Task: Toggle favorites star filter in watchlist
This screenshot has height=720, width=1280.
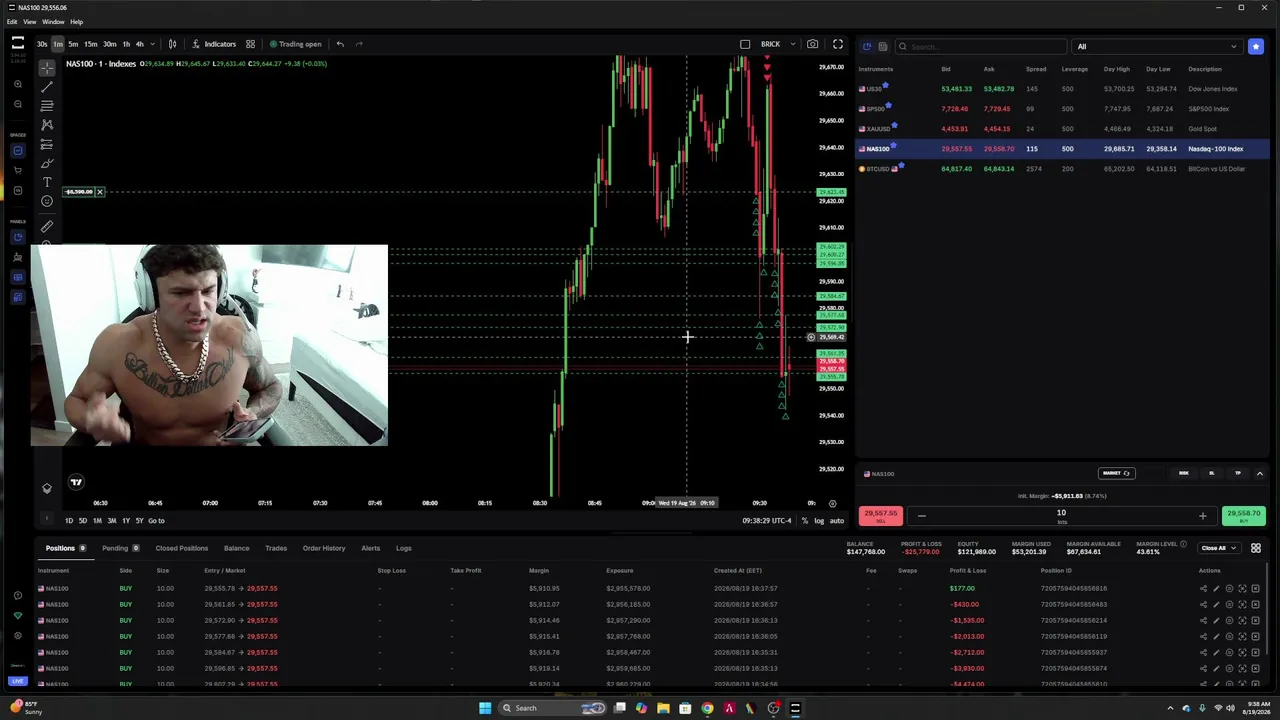Action: (1256, 46)
